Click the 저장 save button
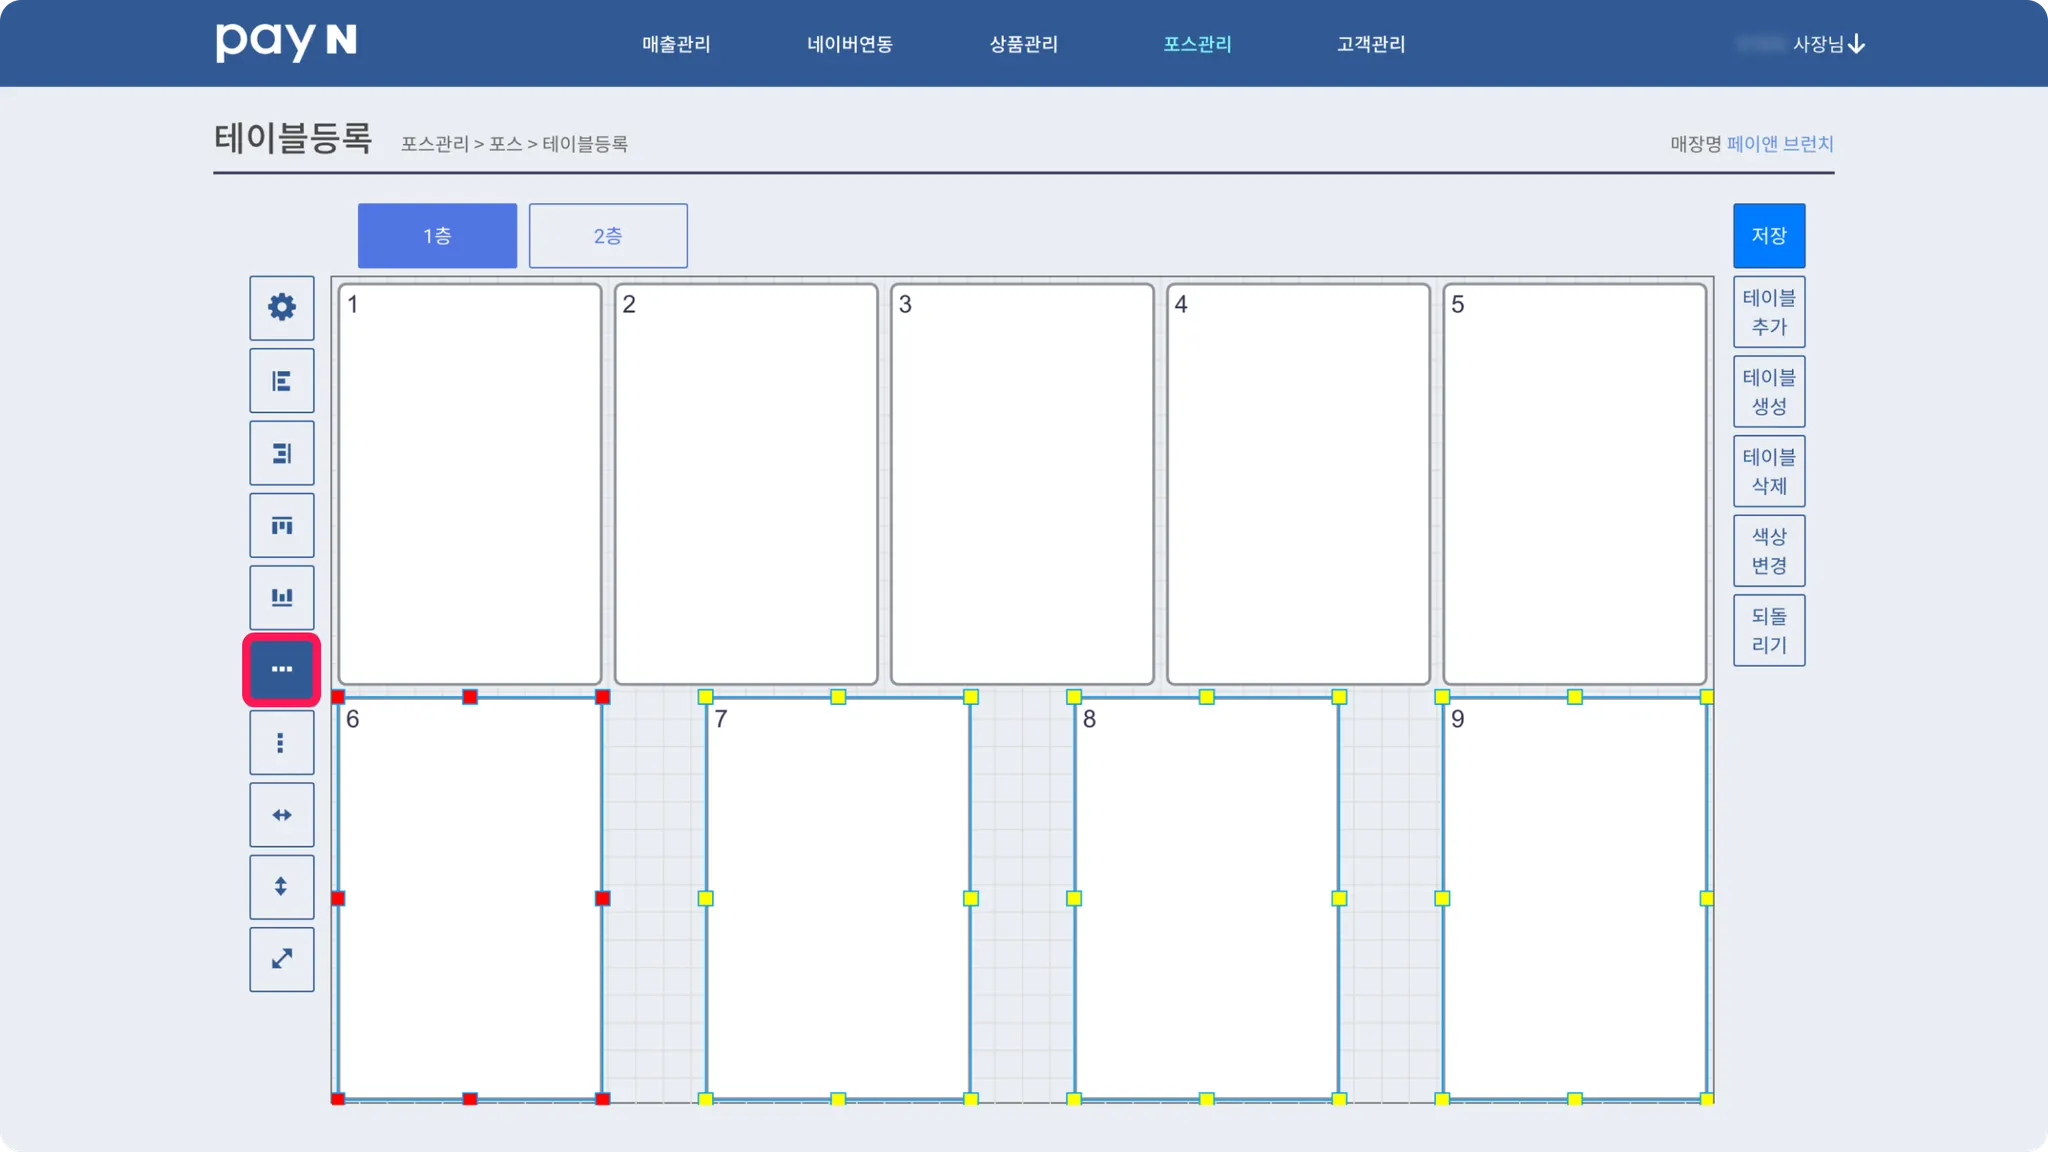 click(1768, 236)
